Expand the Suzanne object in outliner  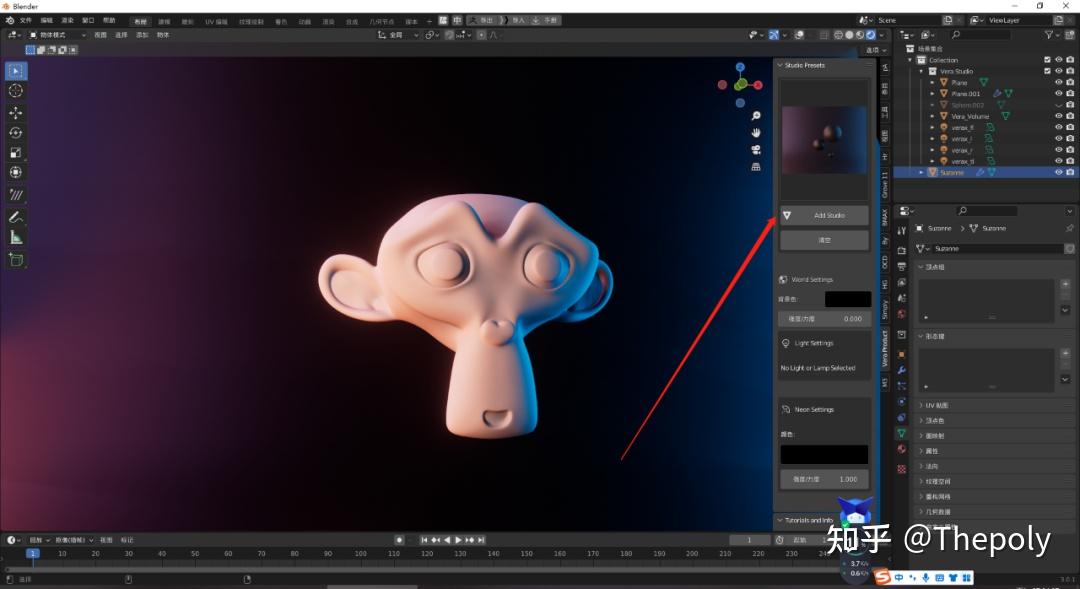click(921, 172)
